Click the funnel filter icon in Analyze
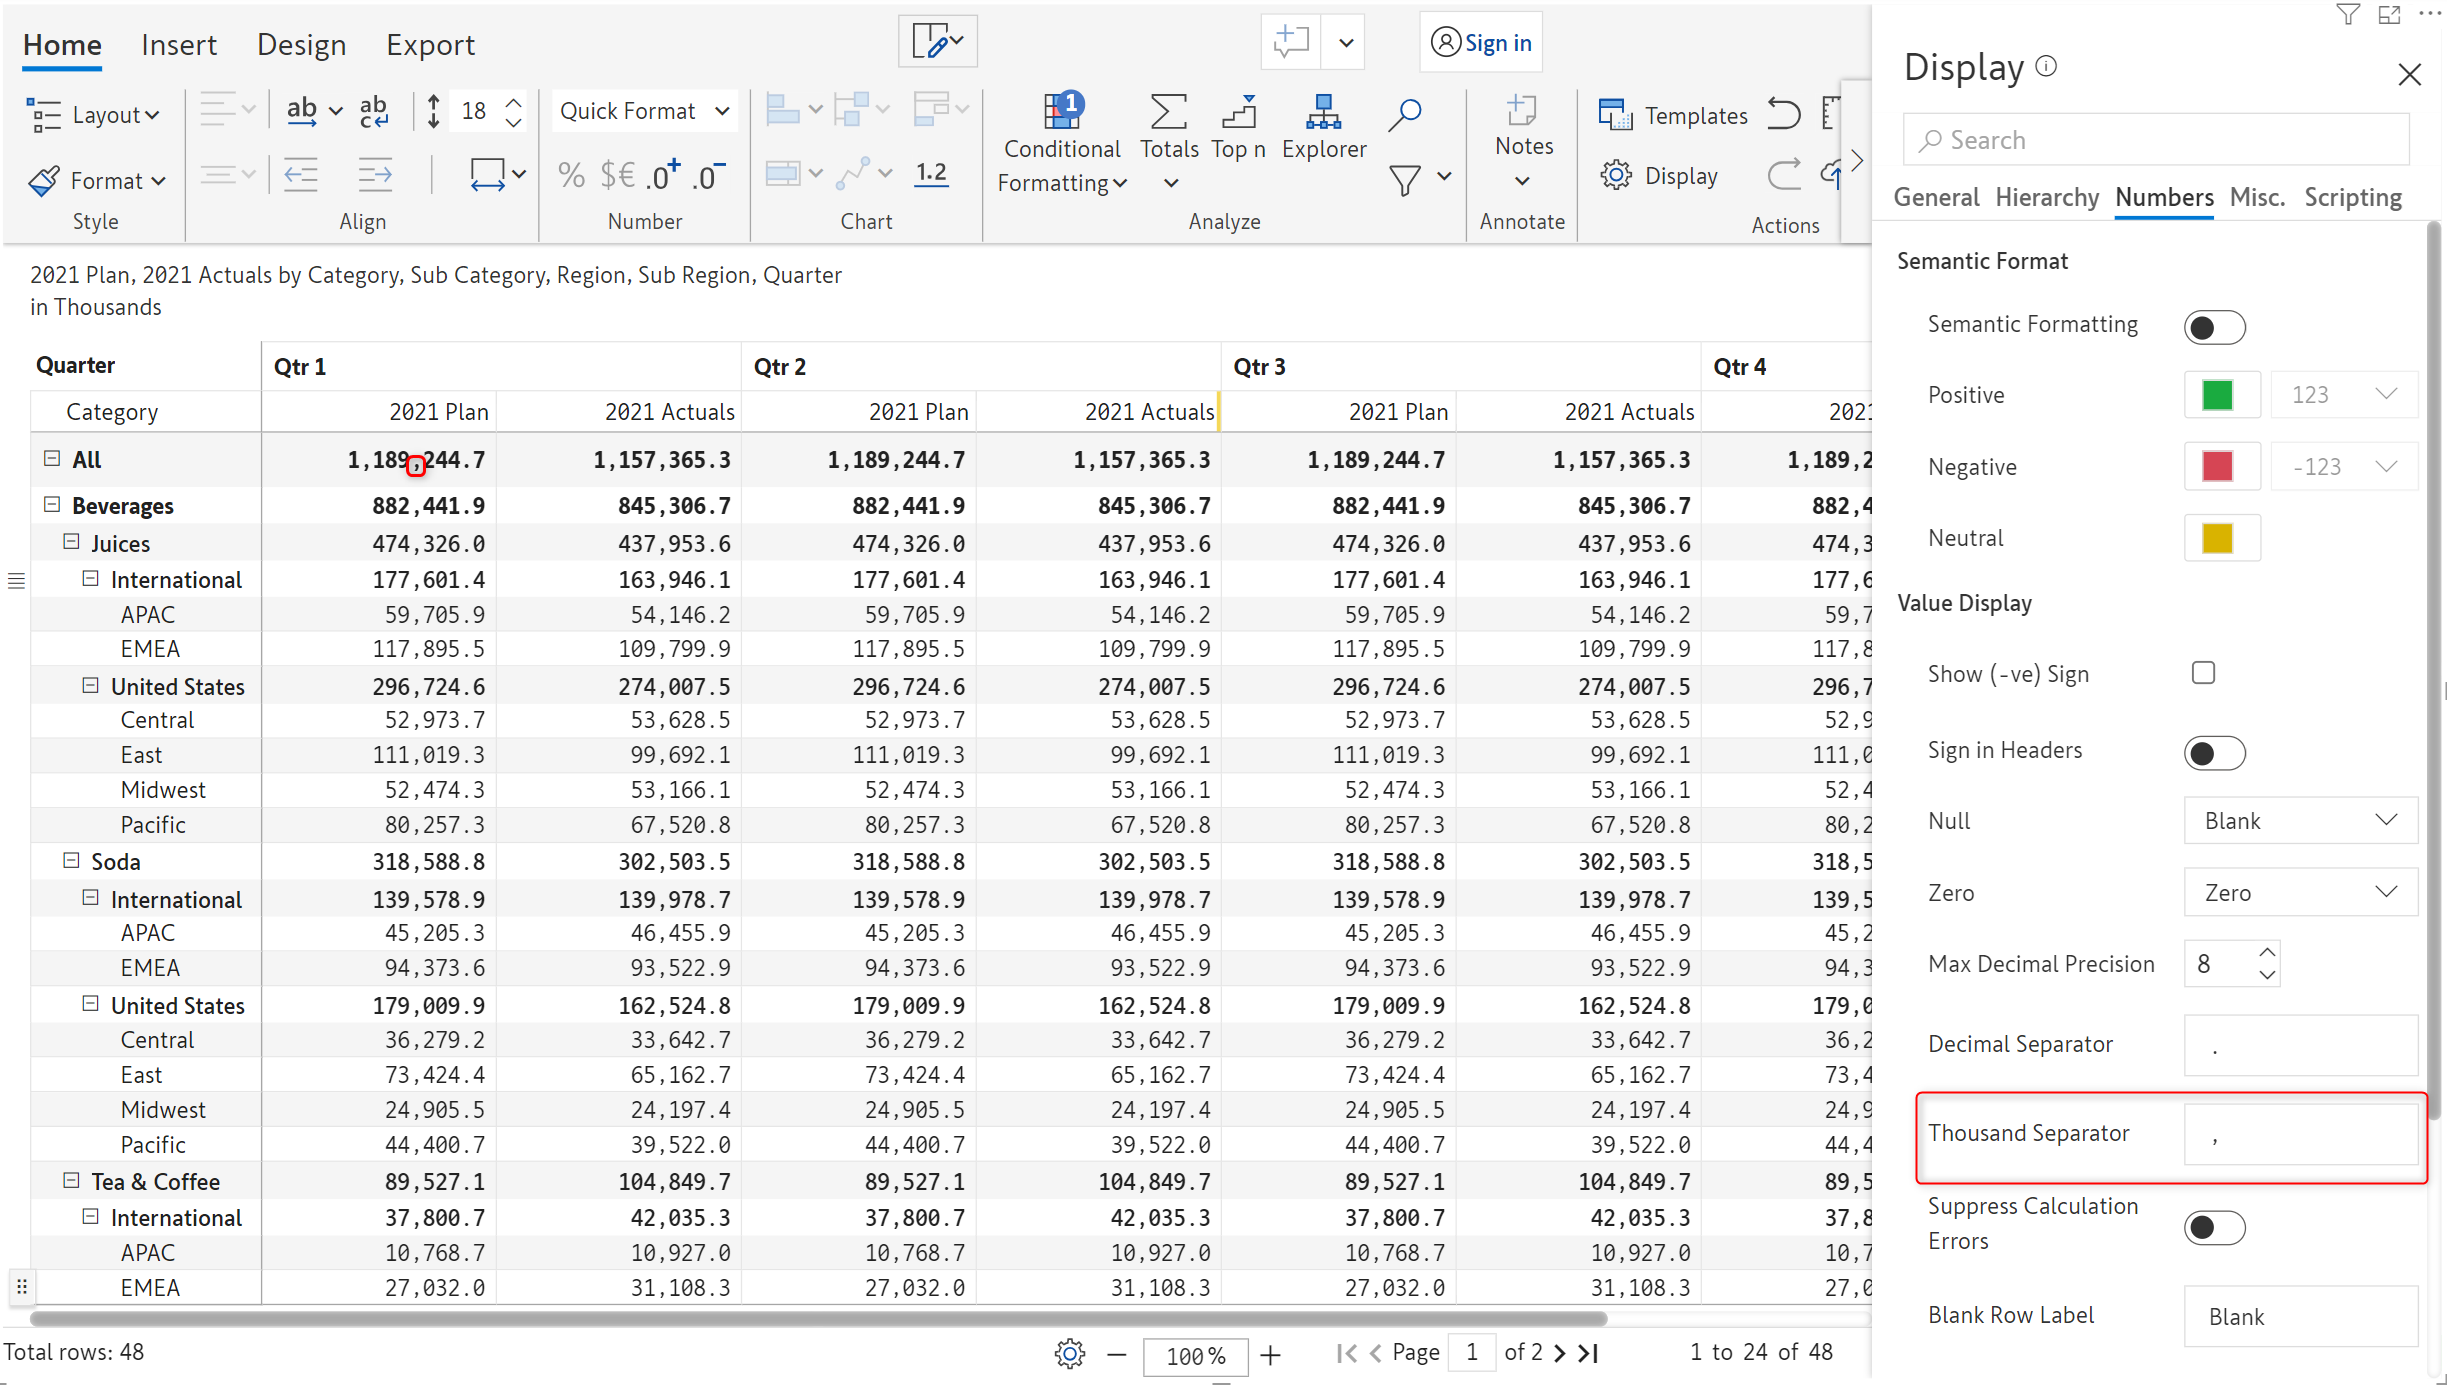Screen dimensions: 2447x1385 [1404, 180]
